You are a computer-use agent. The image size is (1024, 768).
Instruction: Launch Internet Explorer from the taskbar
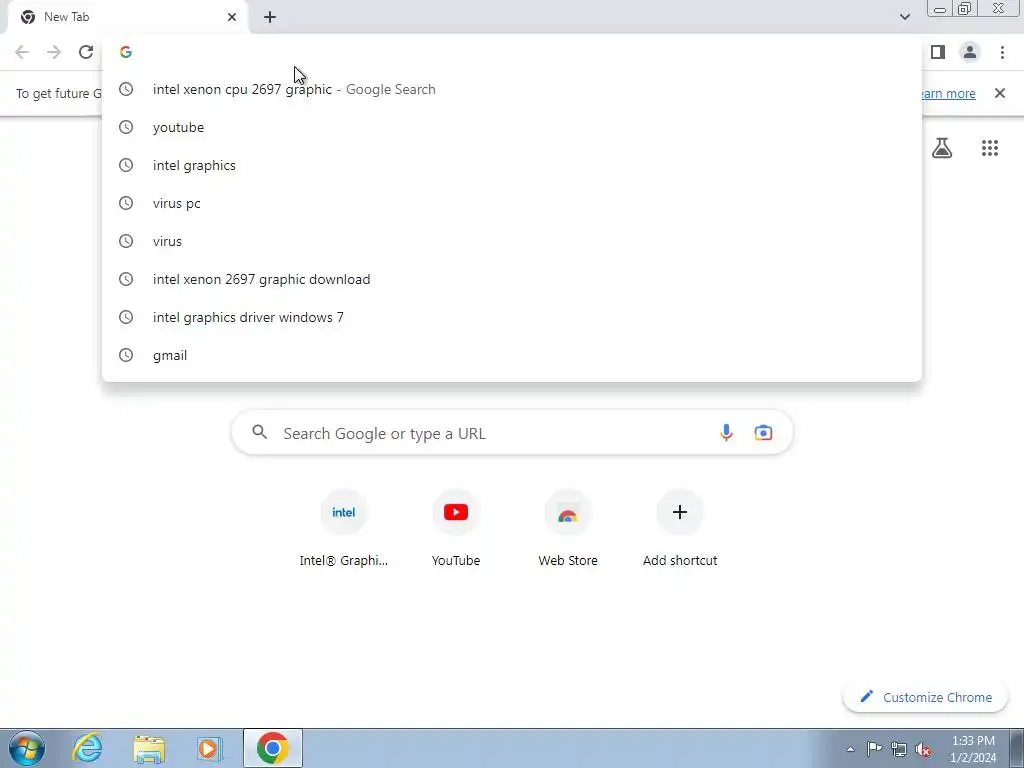coord(88,748)
